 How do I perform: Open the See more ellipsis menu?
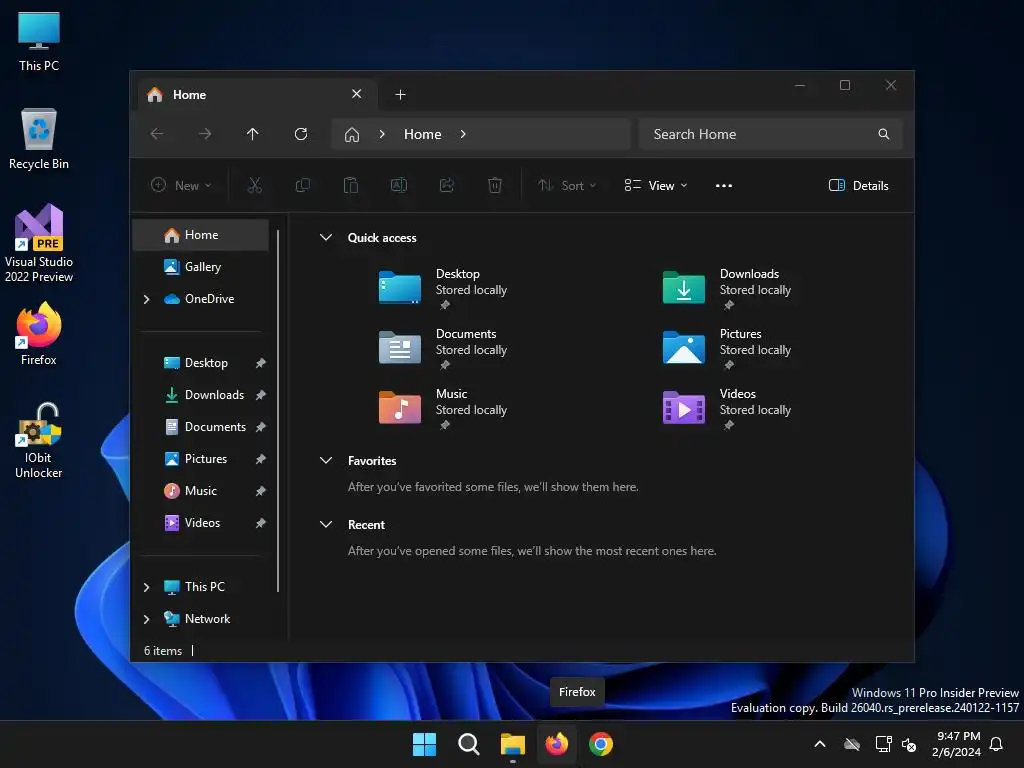[724, 185]
